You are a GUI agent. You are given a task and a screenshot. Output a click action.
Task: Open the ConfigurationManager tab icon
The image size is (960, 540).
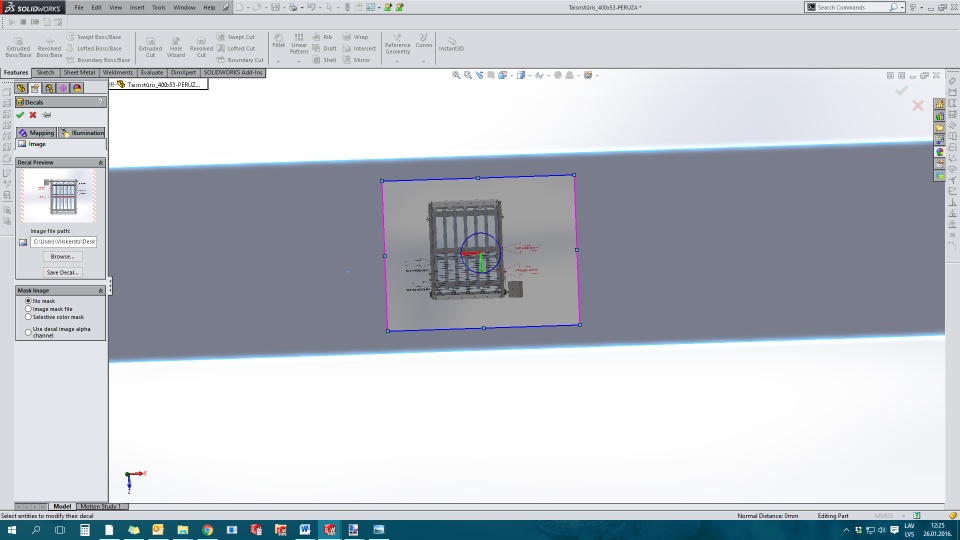[49, 88]
